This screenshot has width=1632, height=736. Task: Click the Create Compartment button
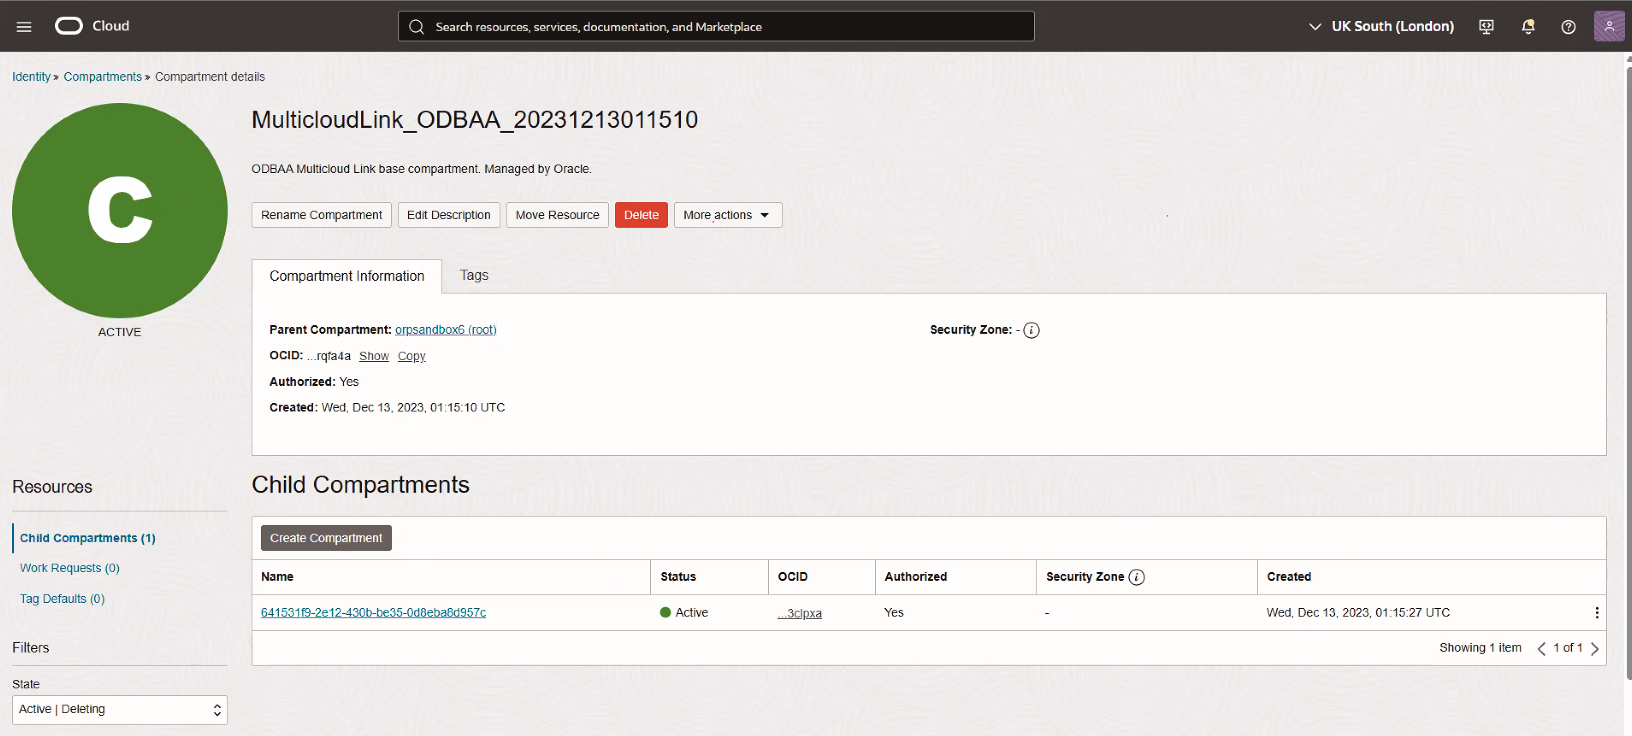[326, 538]
